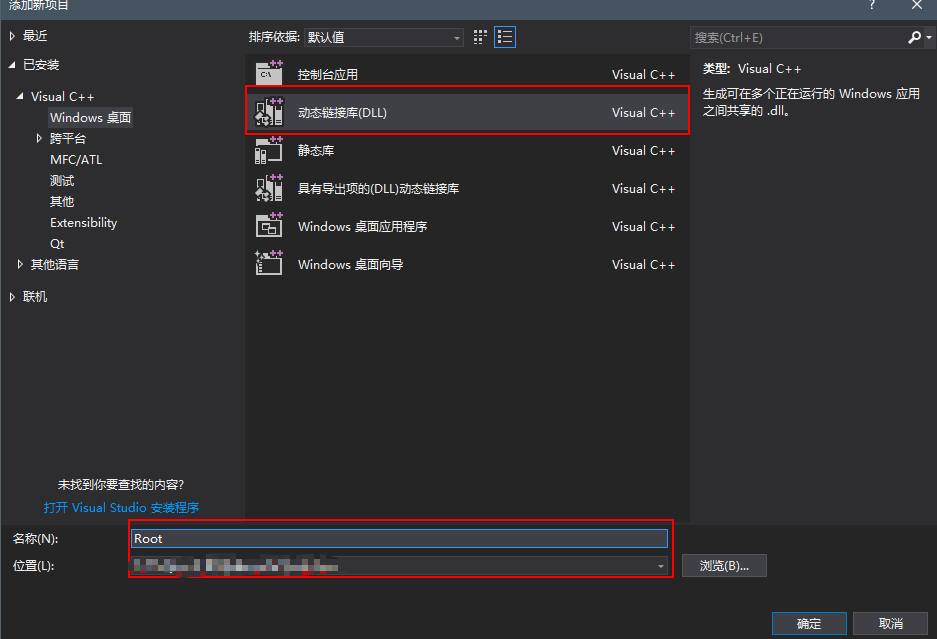
Task: Choose the 静态库 template icon
Action: coord(268,149)
